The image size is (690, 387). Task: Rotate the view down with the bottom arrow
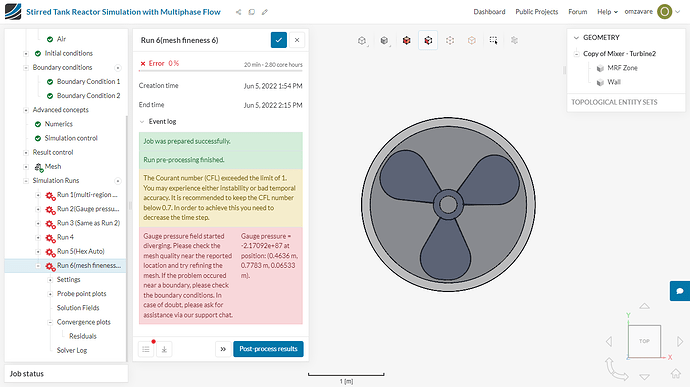[644, 377]
